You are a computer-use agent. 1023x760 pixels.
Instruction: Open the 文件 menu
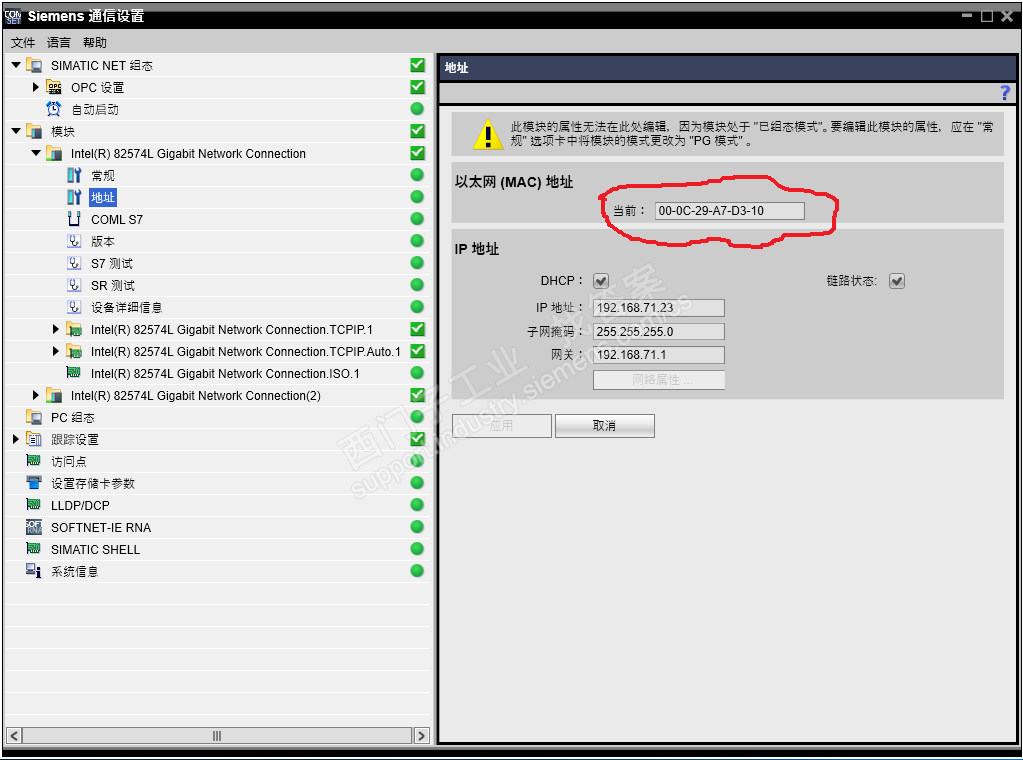(23, 42)
